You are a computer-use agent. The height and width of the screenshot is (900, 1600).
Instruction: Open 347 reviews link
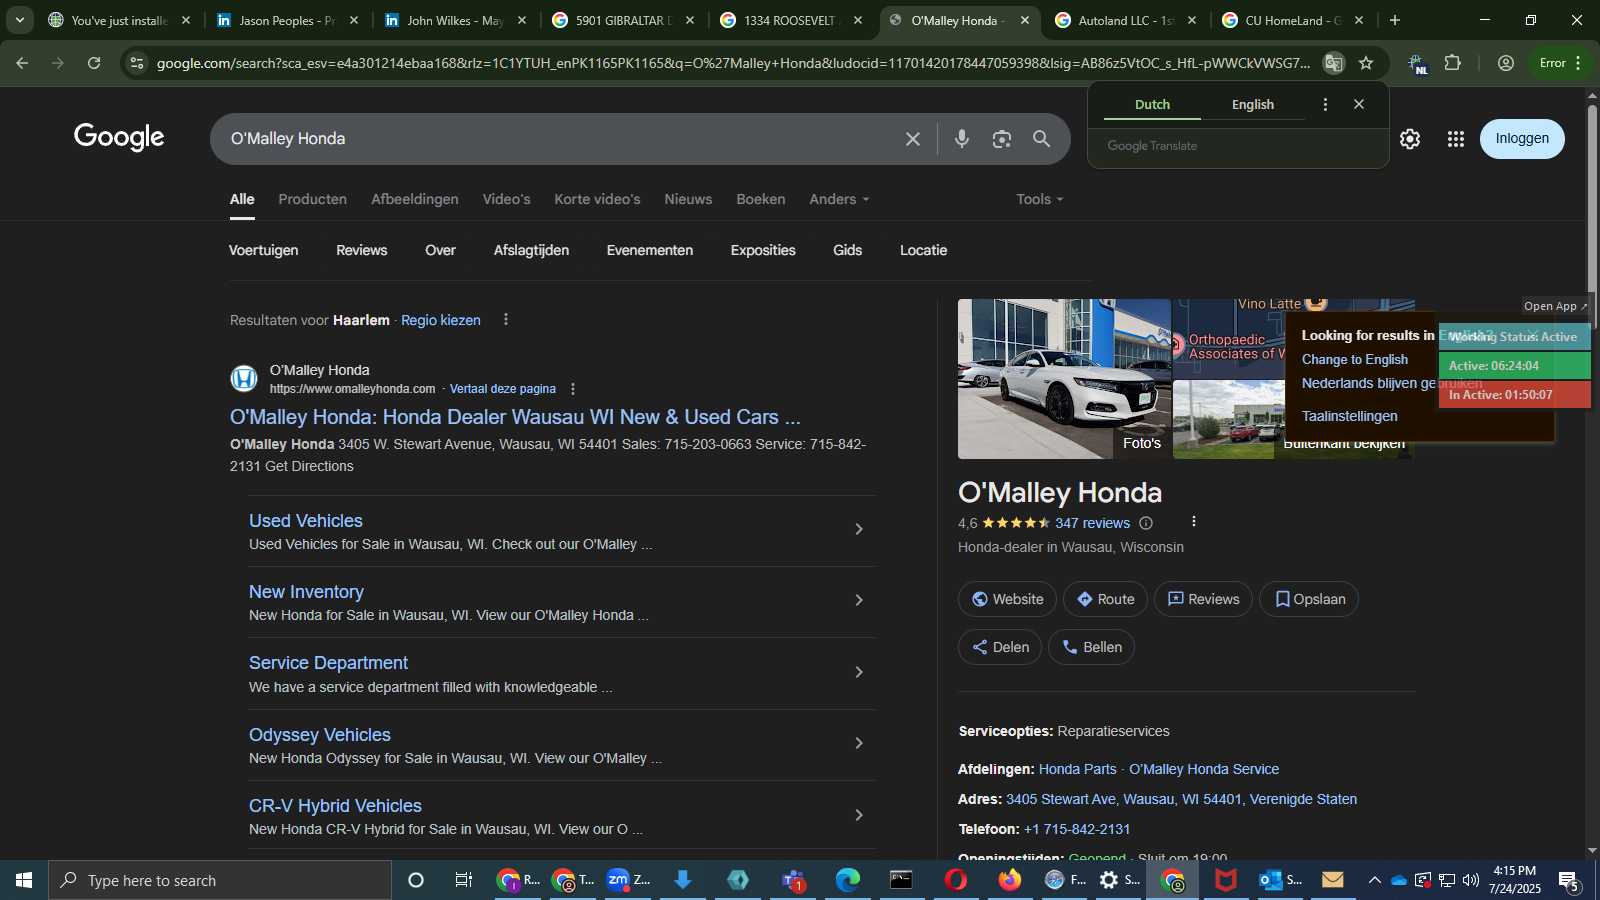tap(1092, 523)
